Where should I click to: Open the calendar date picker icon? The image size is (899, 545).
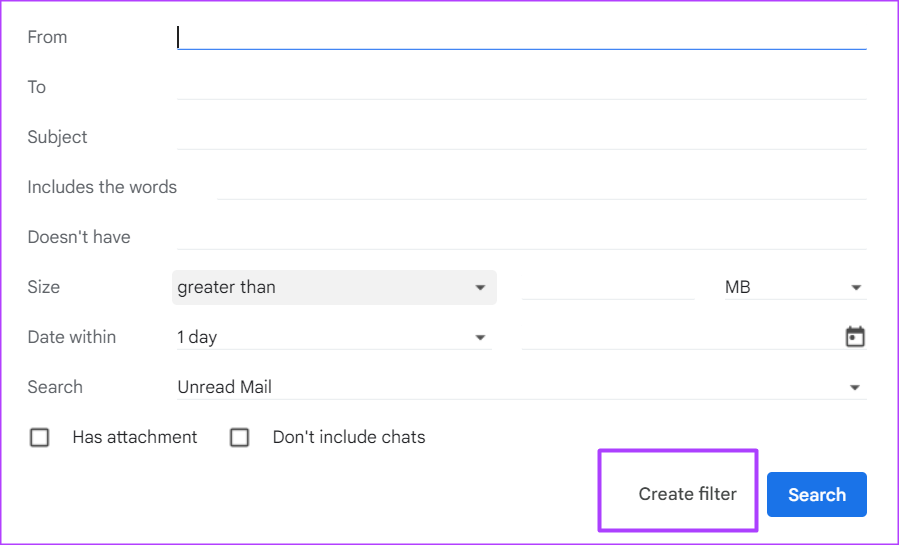click(x=855, y=337)
